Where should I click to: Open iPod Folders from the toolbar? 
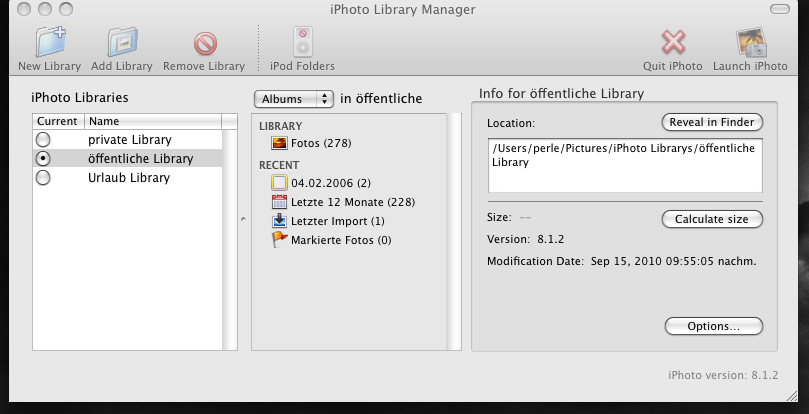click(x=302, y=44)
